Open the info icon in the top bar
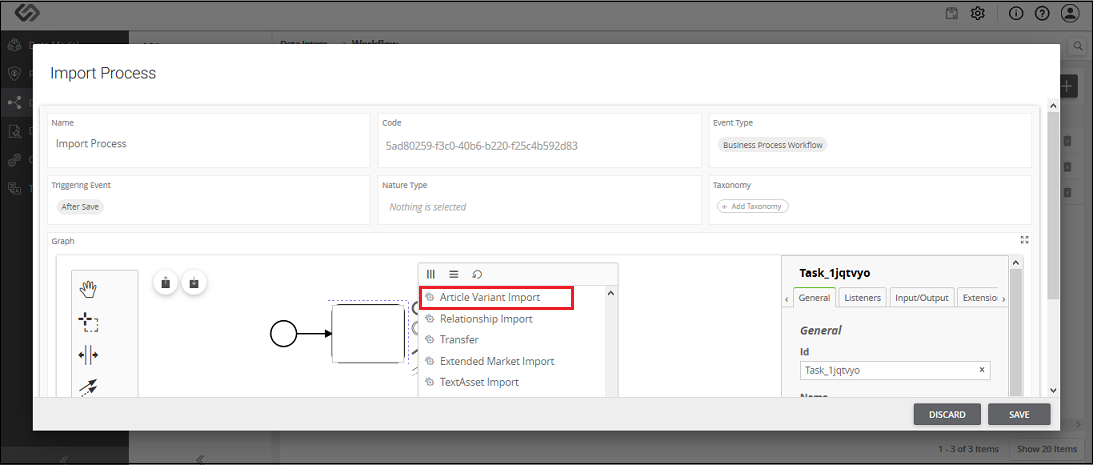 [x=1016, y=13]
